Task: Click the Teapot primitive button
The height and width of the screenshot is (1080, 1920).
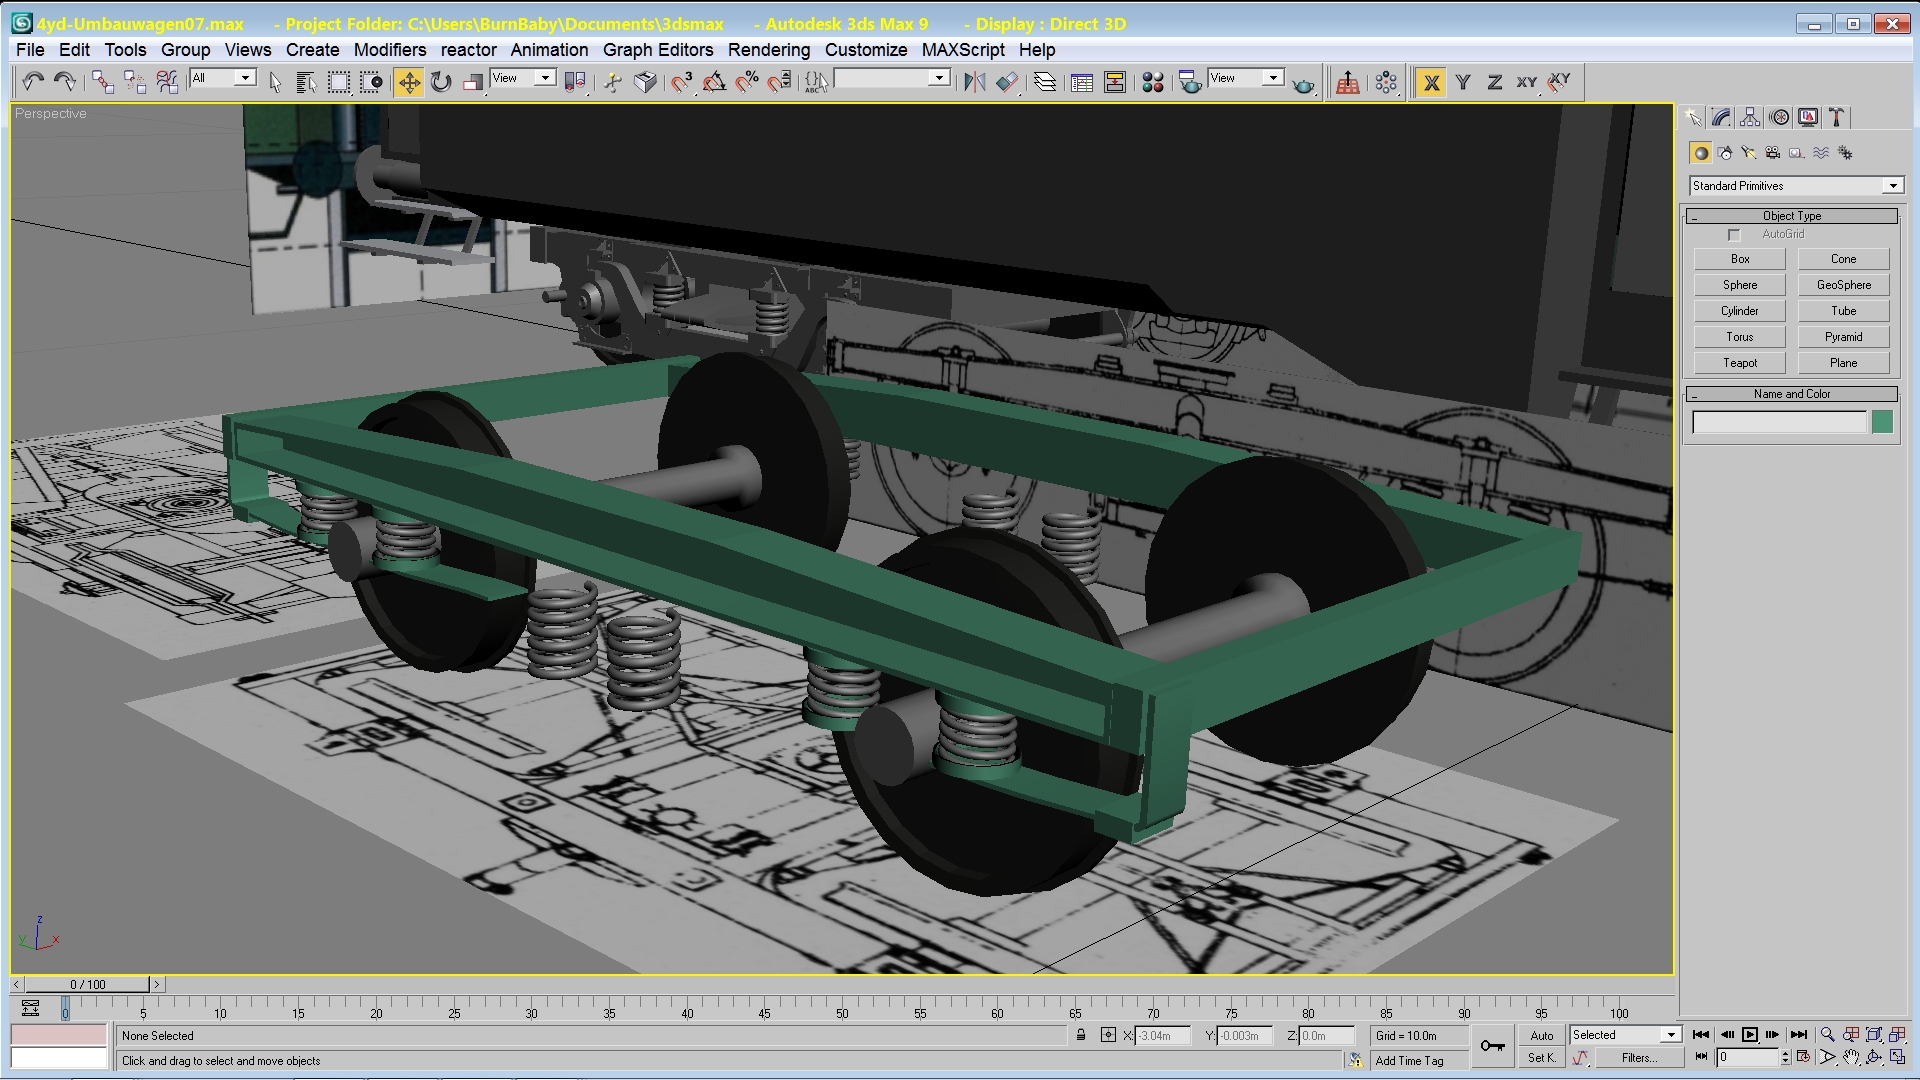Action: [1739, 363]
